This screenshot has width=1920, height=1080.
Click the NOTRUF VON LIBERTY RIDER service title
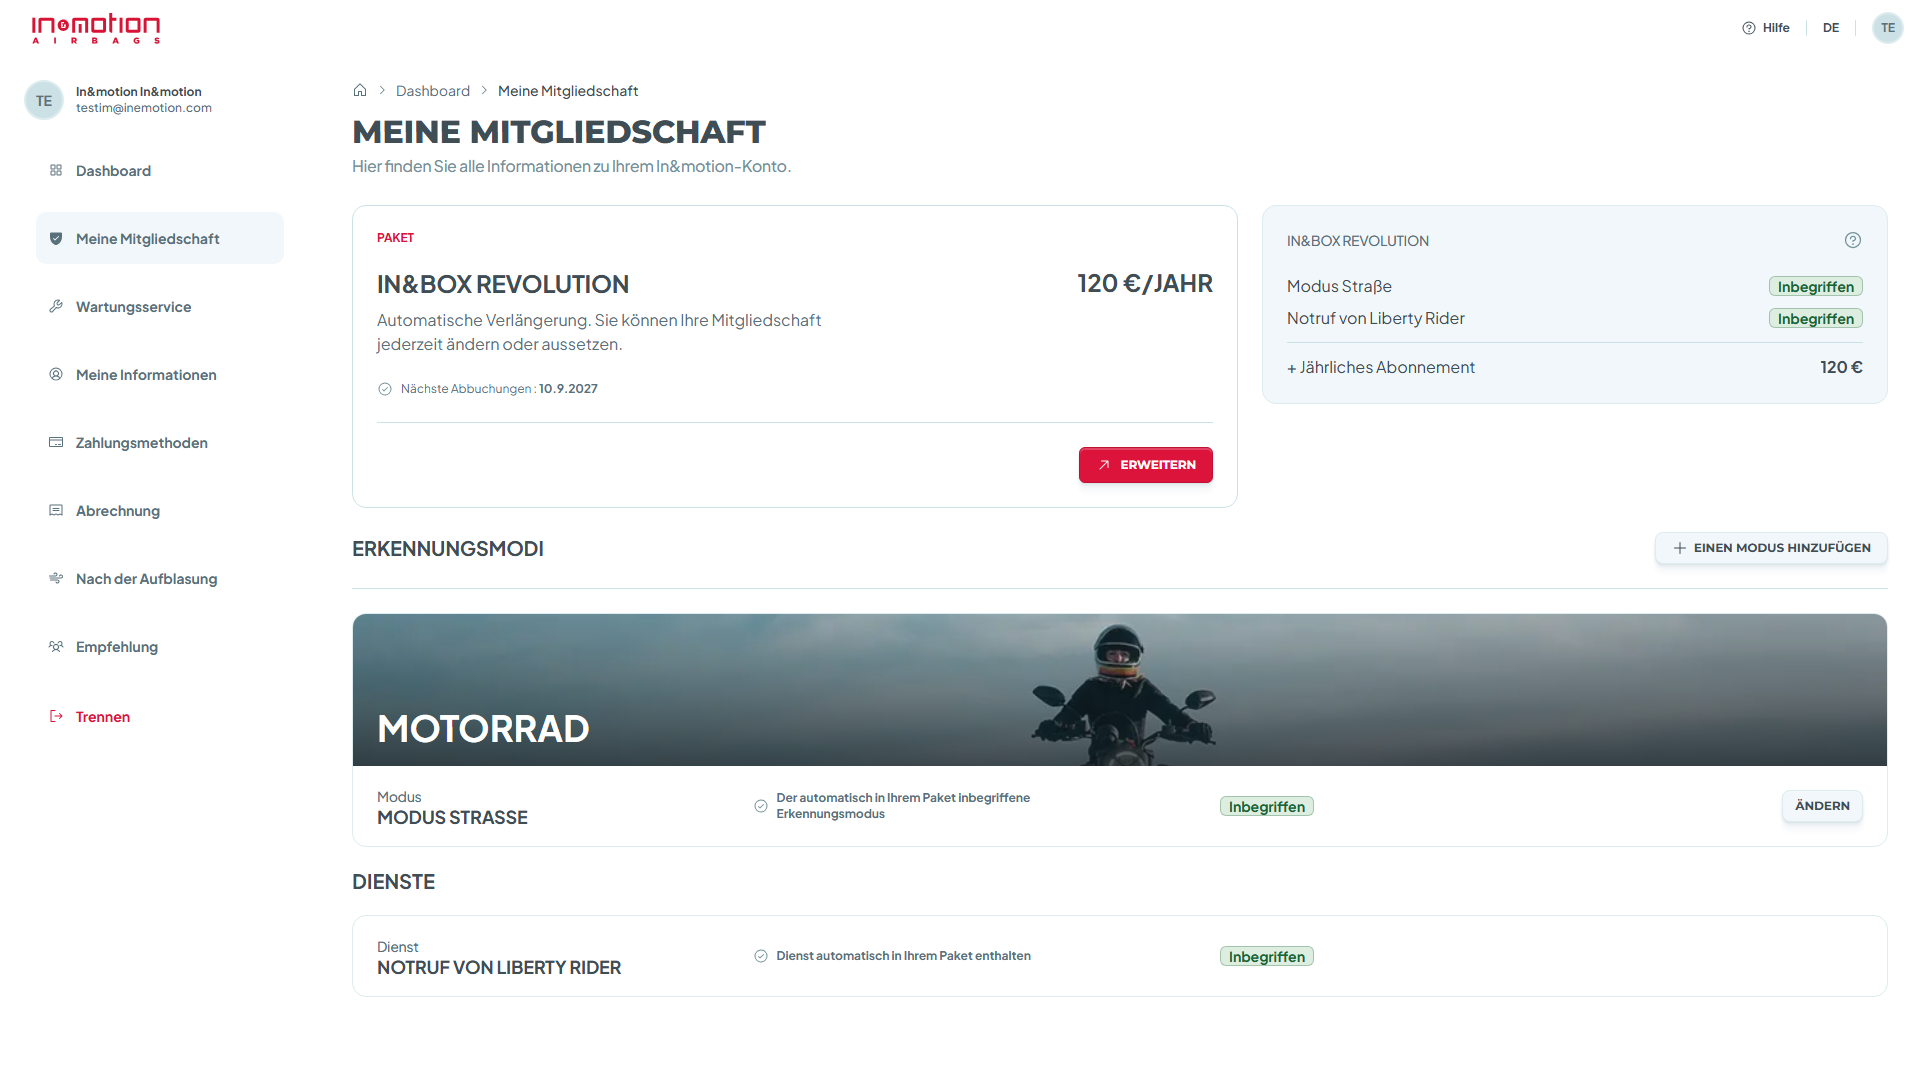pos(499,968)
